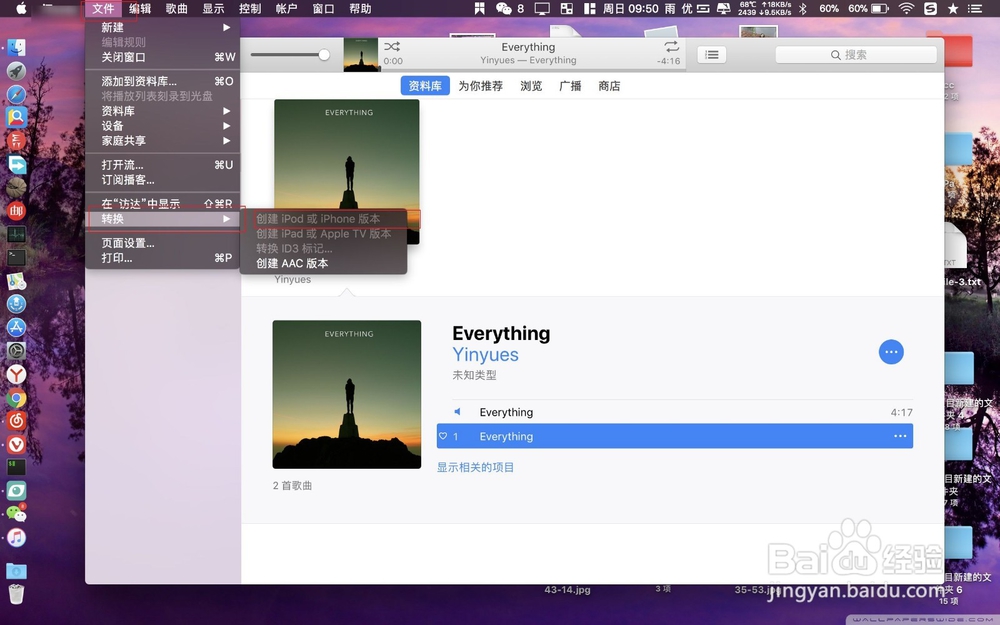Open NetEase Music red icon in Dock
Viewport: 1000px width, 625px height.
pyautogui.click(x=16, y=421)
